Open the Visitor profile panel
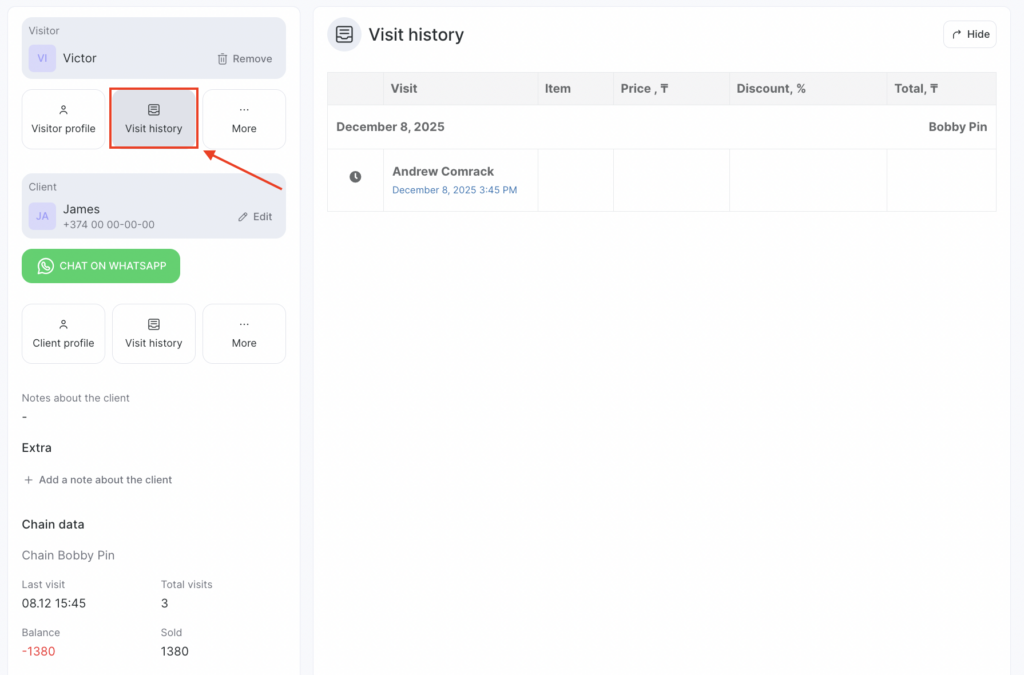1024x675 pixels. (64, 119)
